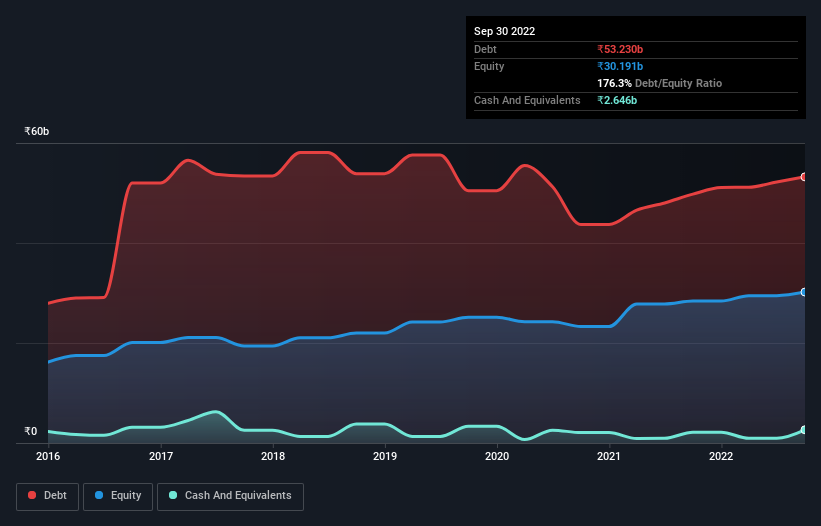
Task: Toggle the Debt series legend button
Action: pyautogui.click(x=48, y=496)
